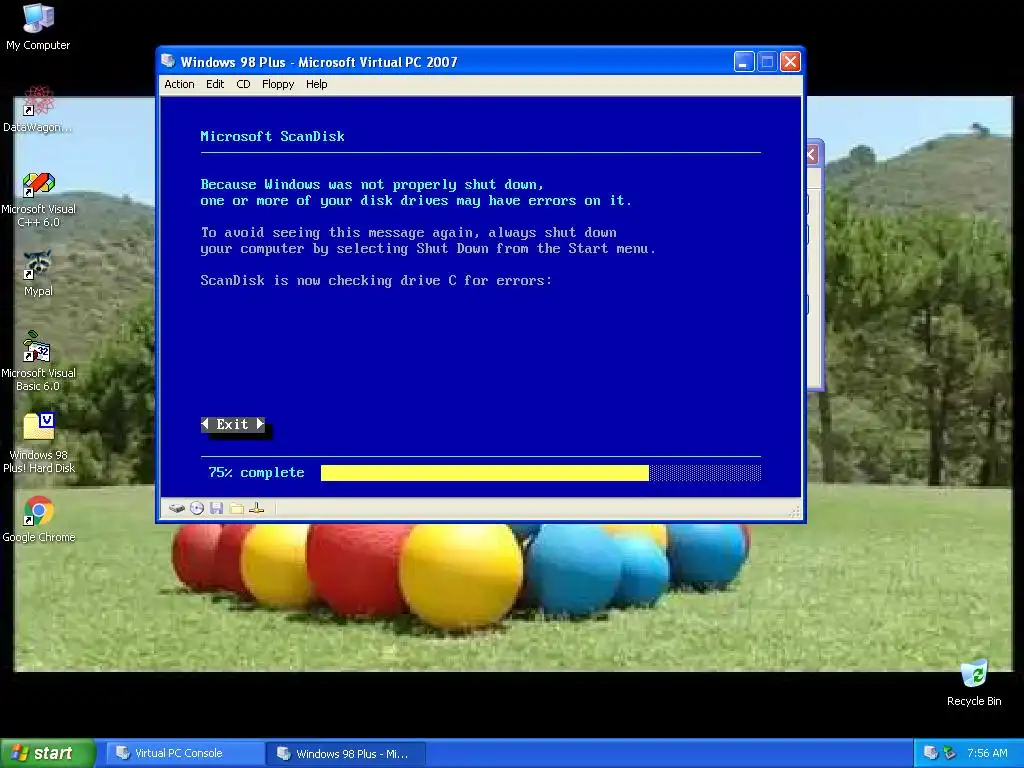
Task: Close the Windows 98 Plus Virtual PC window
Action: coord(790,62)
